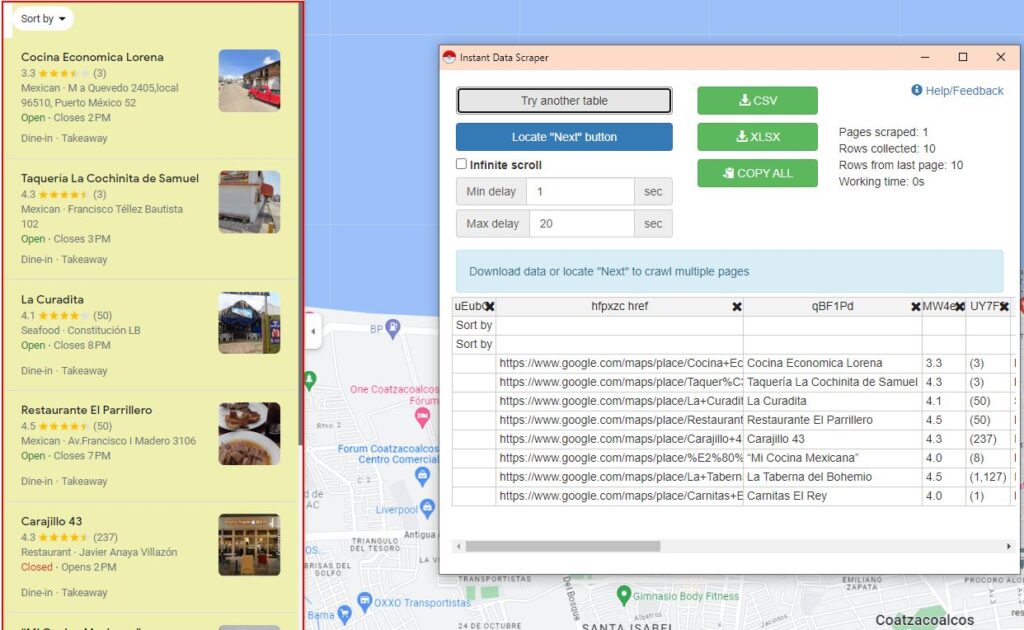Click the Max delay input field
Screen dimensions: 1024x630
click(582, 224)
